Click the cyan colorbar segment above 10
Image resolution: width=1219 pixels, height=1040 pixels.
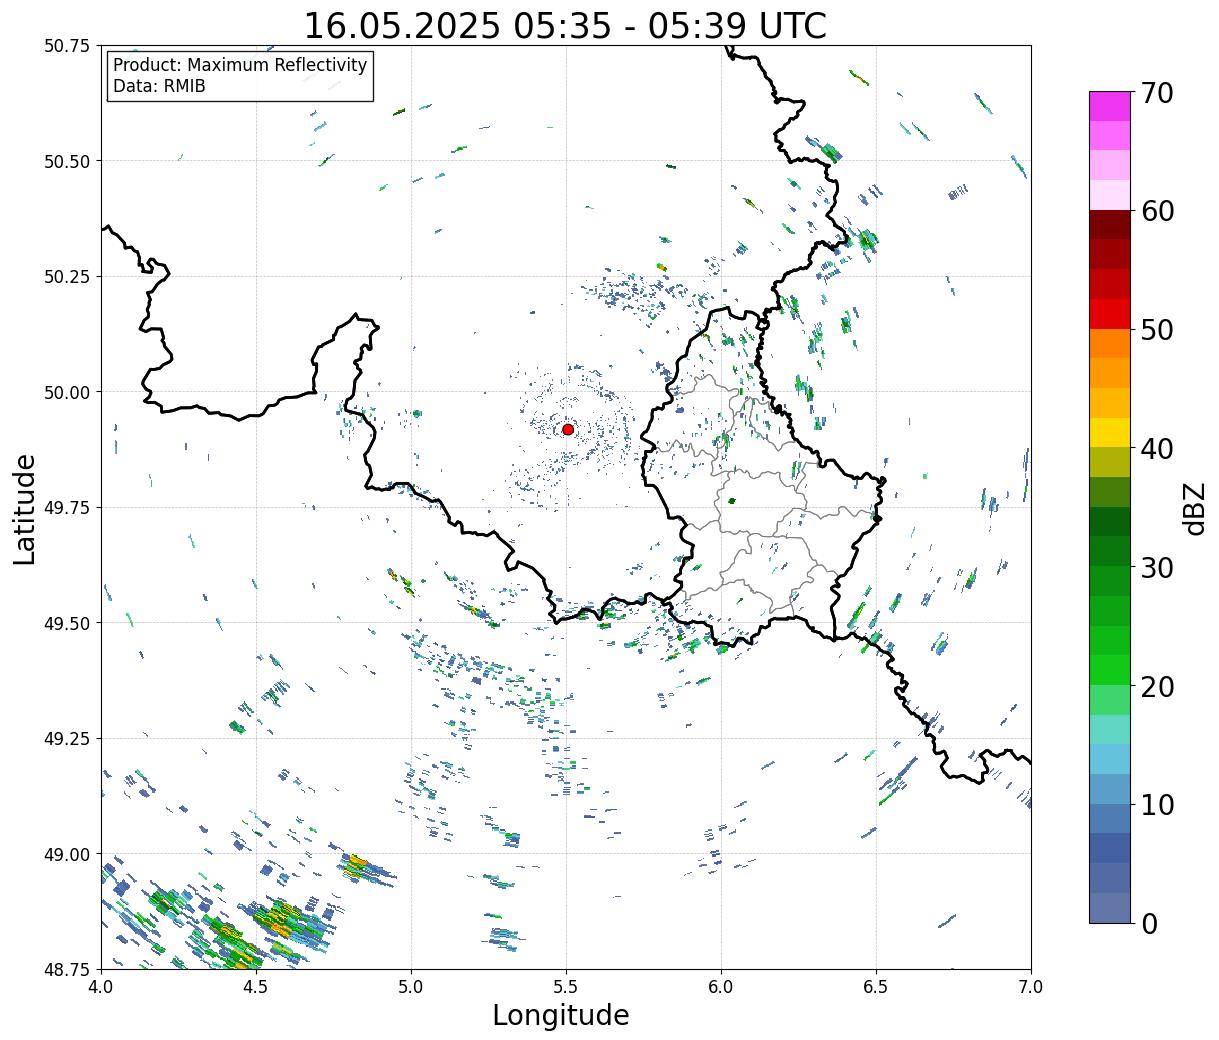click(1110, 759)
